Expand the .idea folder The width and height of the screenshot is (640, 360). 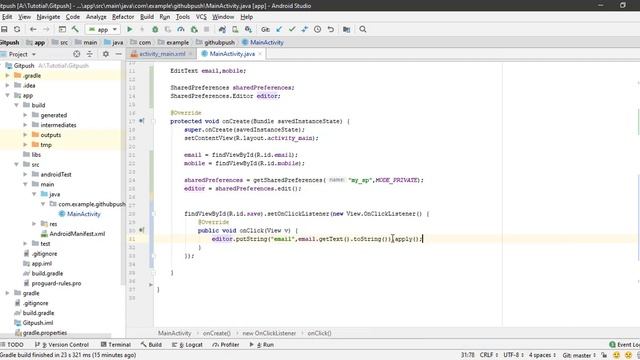click(7, 85)
